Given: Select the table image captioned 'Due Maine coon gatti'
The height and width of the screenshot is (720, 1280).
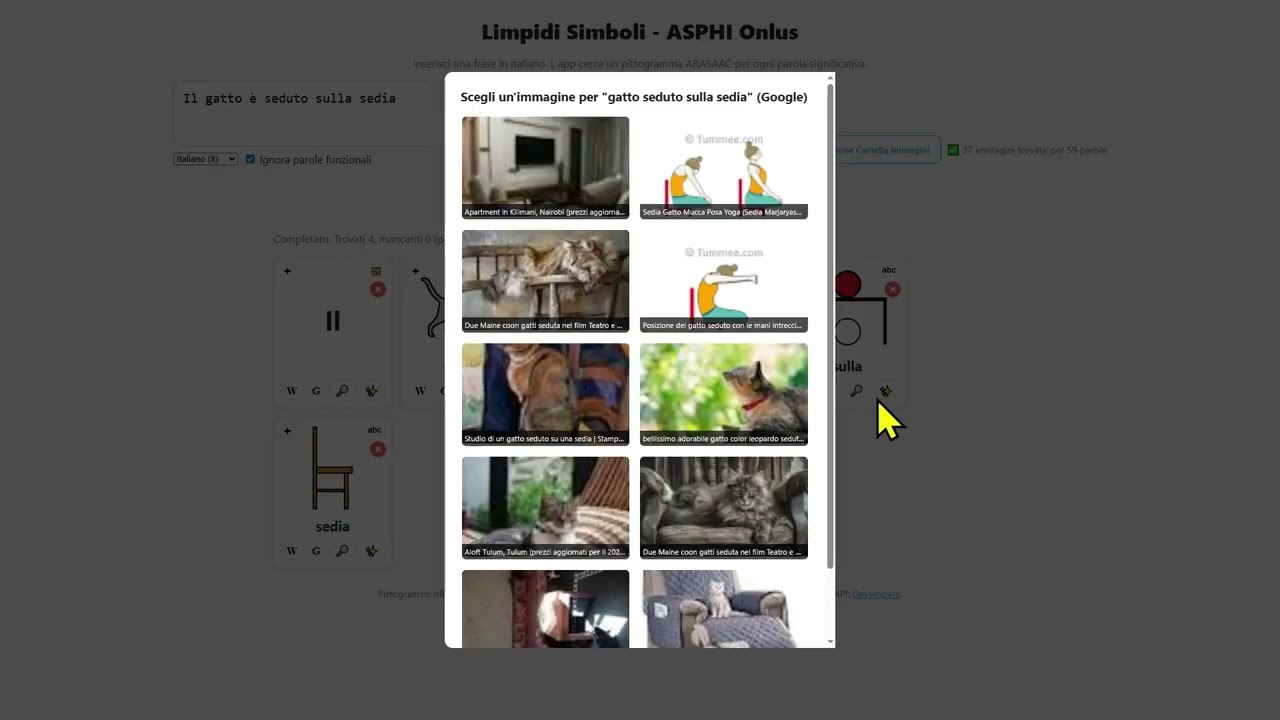Looking at the screenshot, I should coord(546,281).
